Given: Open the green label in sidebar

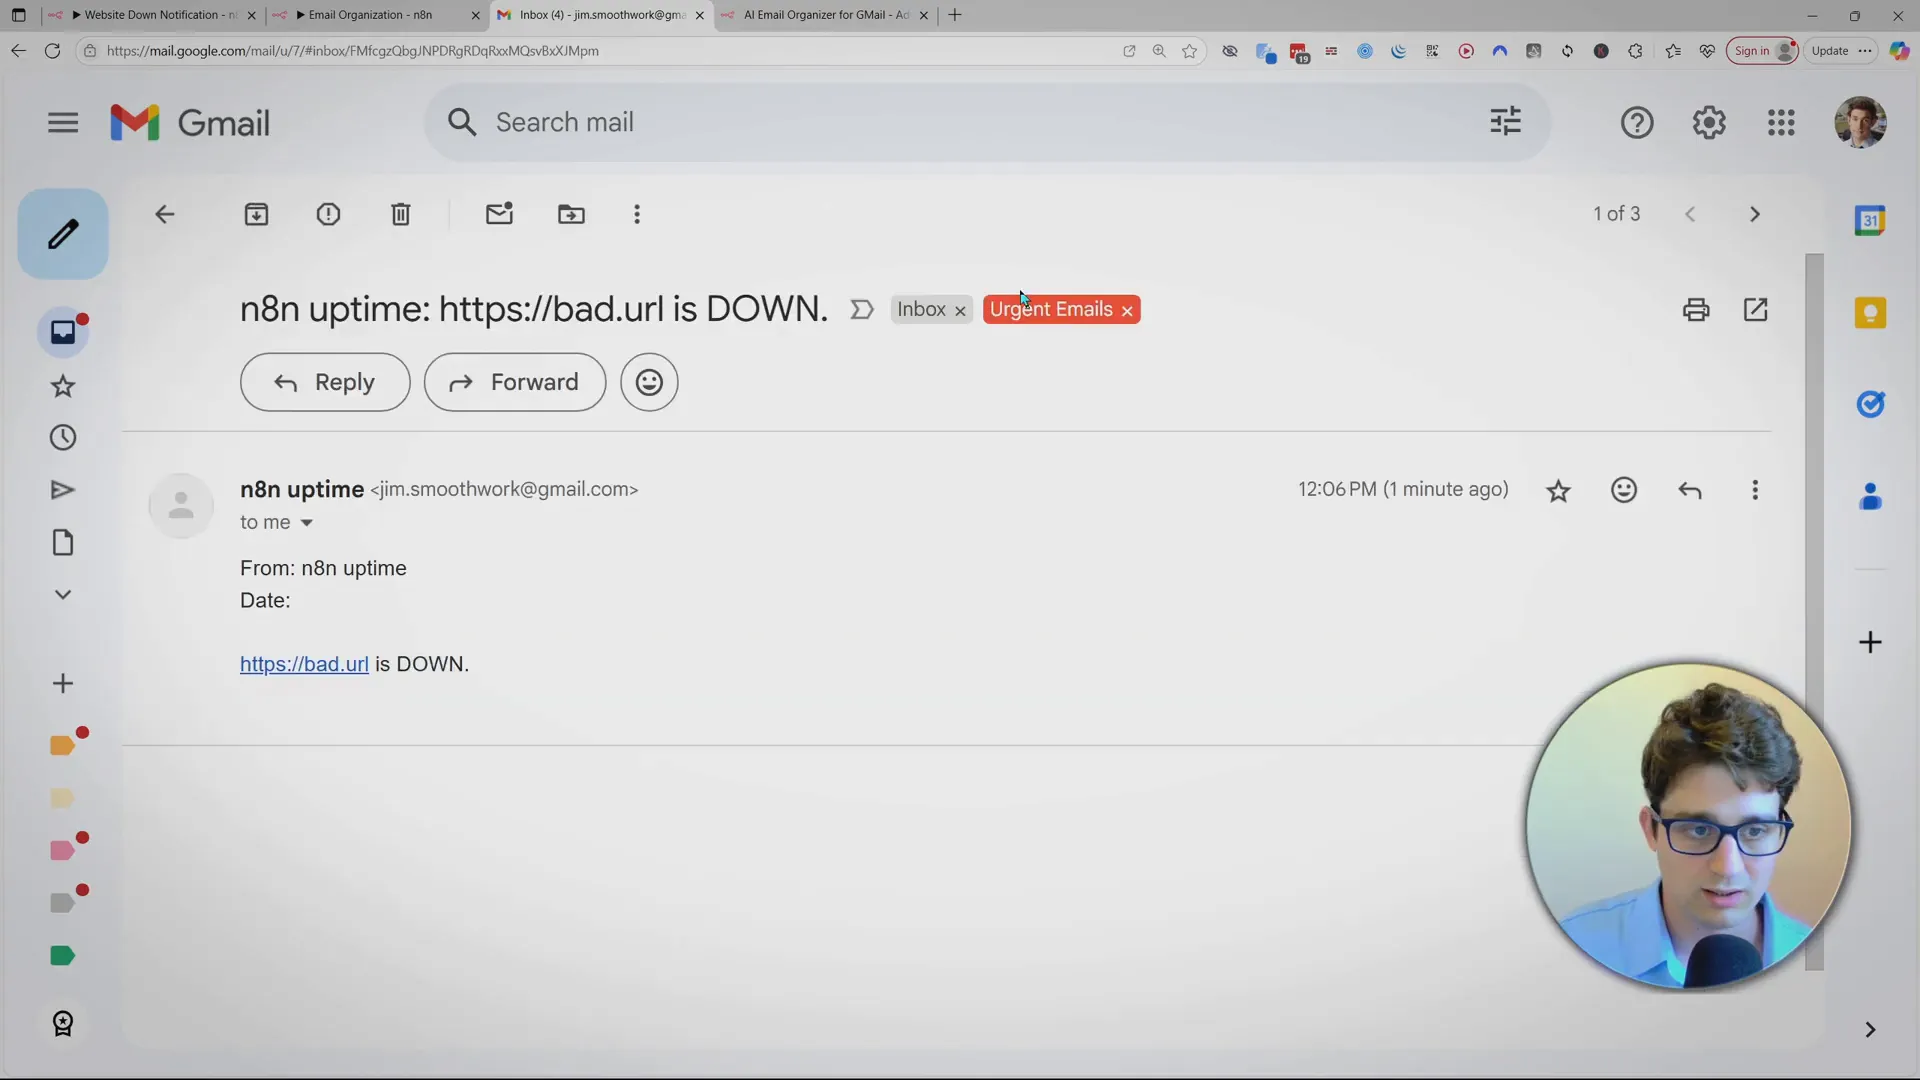Looking at the screenshot, I should tap(62, 956).
